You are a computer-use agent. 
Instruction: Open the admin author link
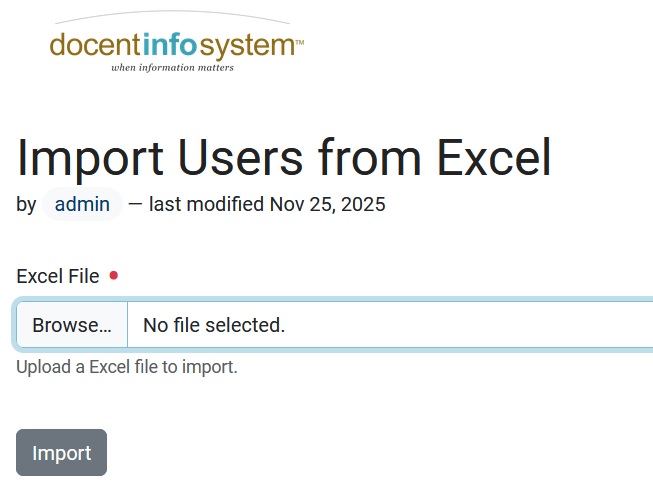pyautogui.click(x=82, y=204)
